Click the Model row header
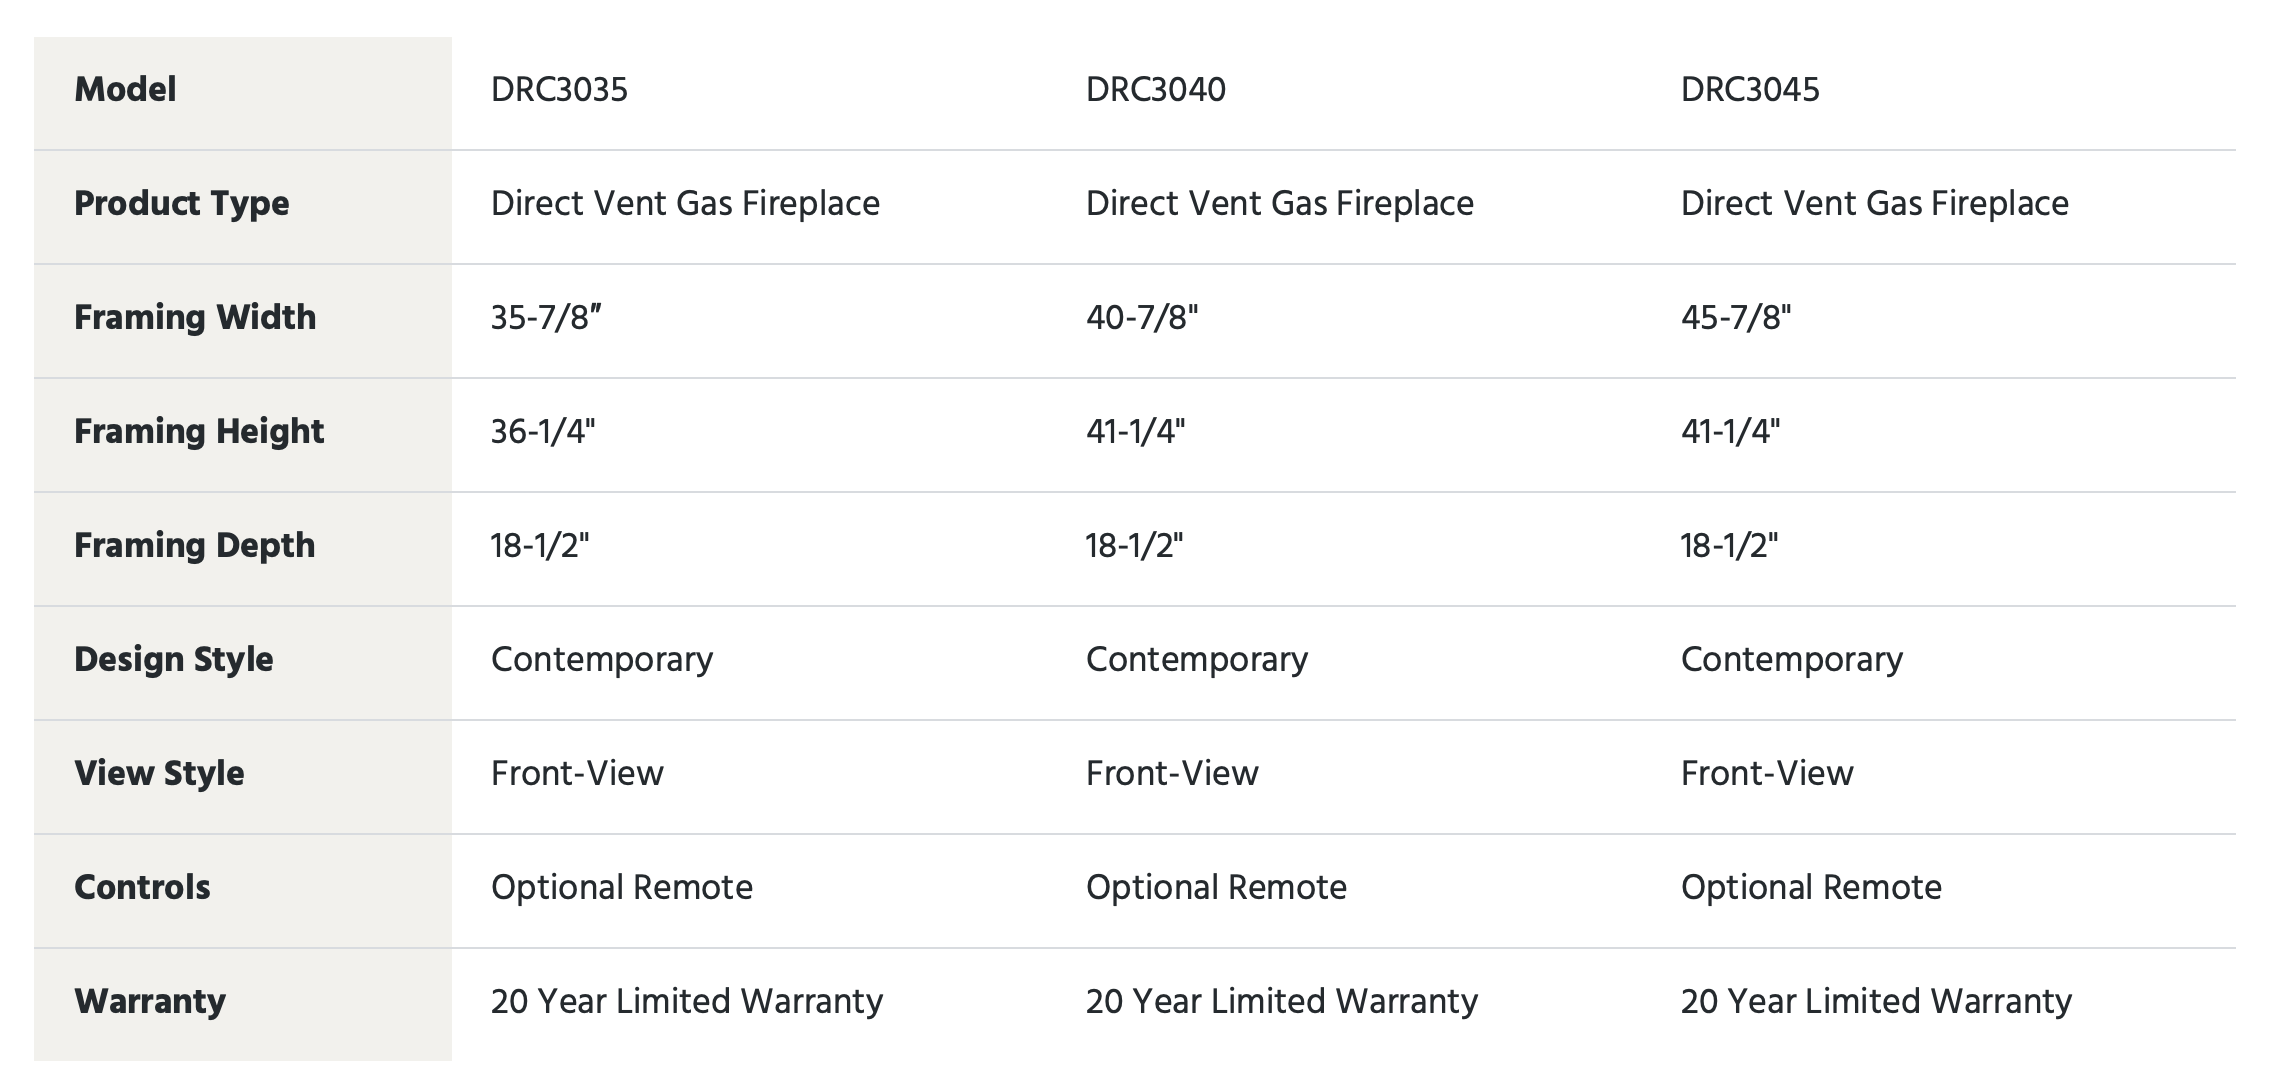Image resolution: width=2274 pixels, height=1086 pixels. pos(125,90)
